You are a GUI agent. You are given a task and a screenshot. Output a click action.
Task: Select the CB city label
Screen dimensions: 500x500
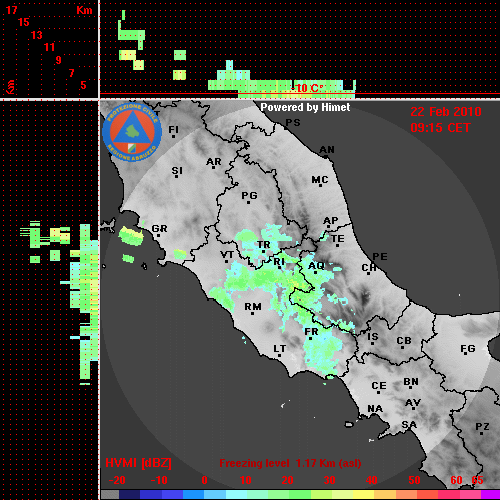(x=404, y=341)
